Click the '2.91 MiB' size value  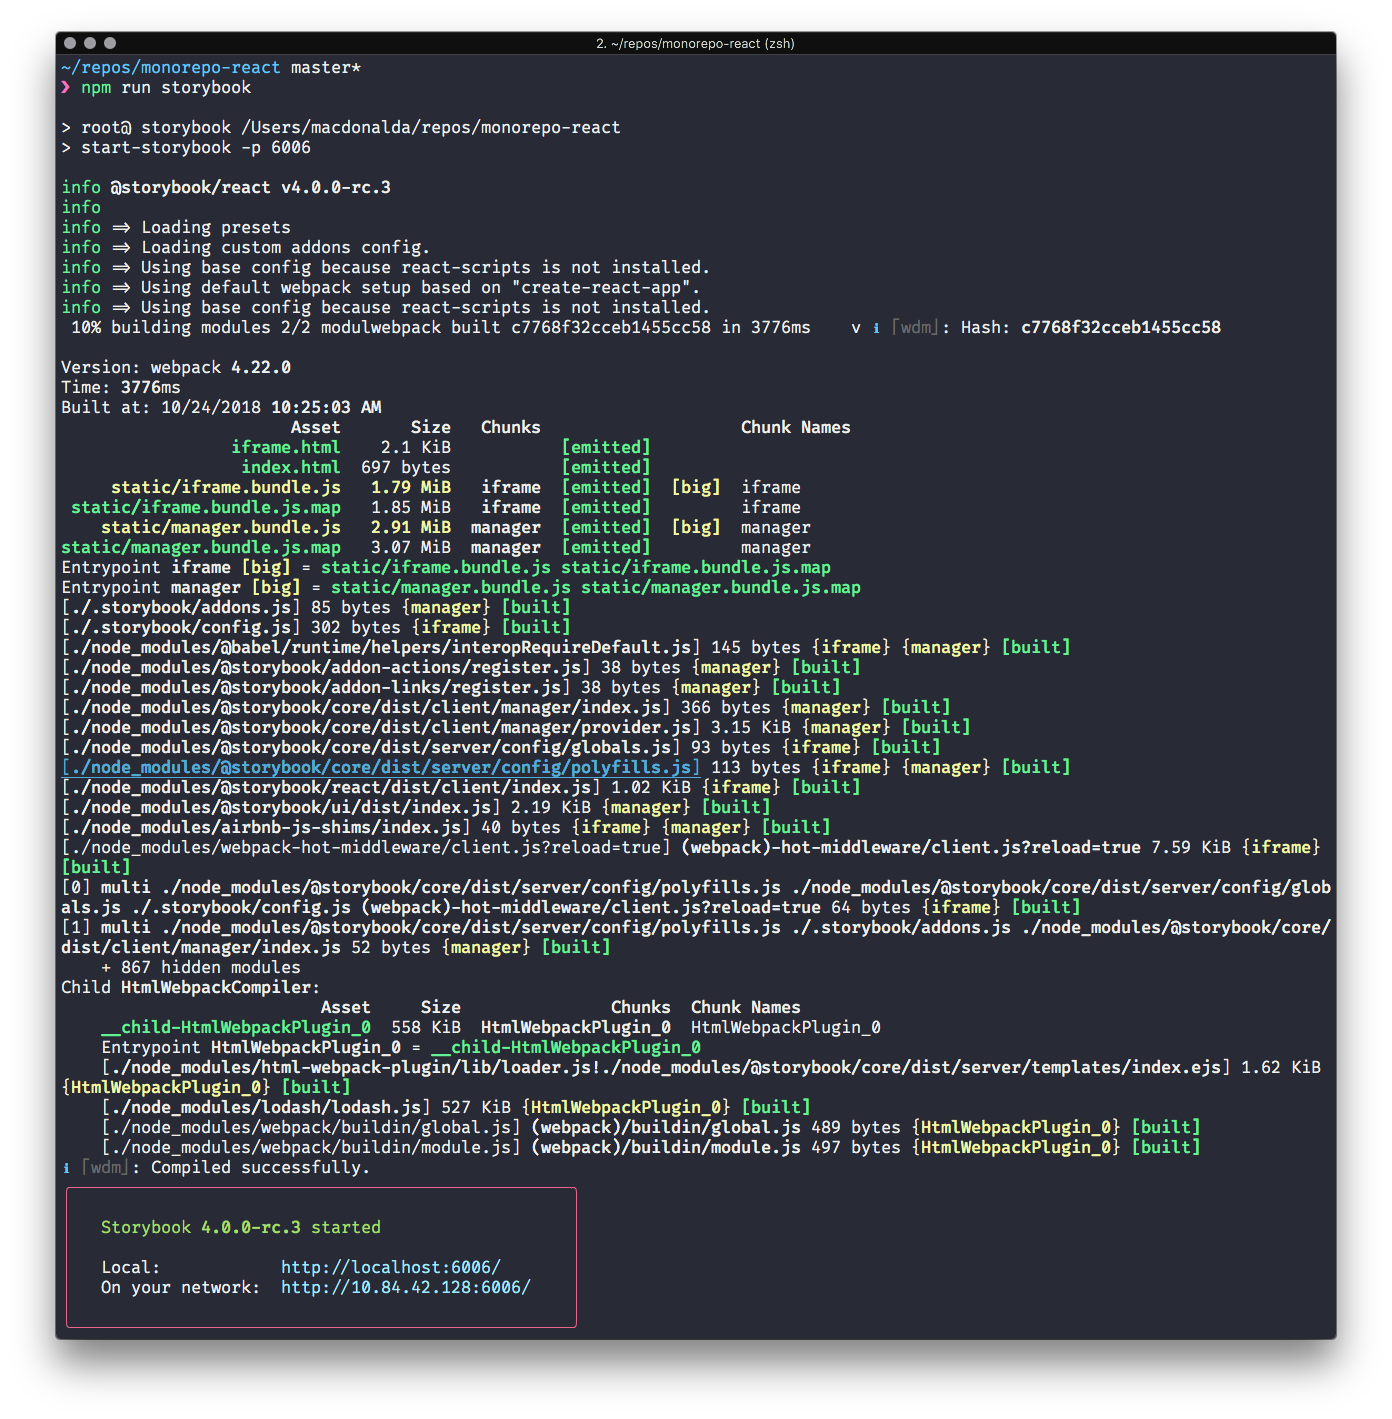point(411,527)
